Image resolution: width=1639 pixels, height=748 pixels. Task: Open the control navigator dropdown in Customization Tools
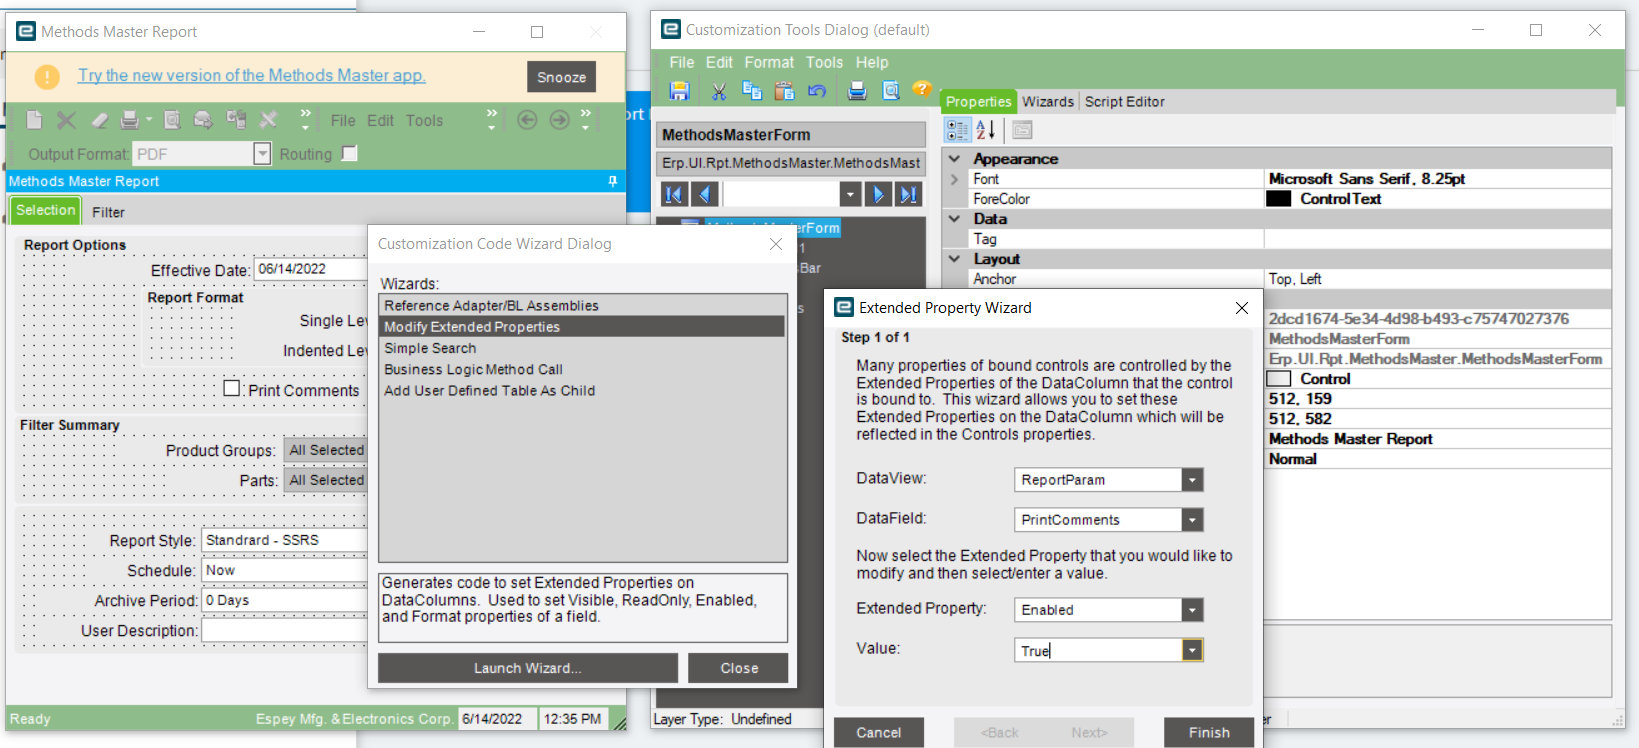point(850,194)
